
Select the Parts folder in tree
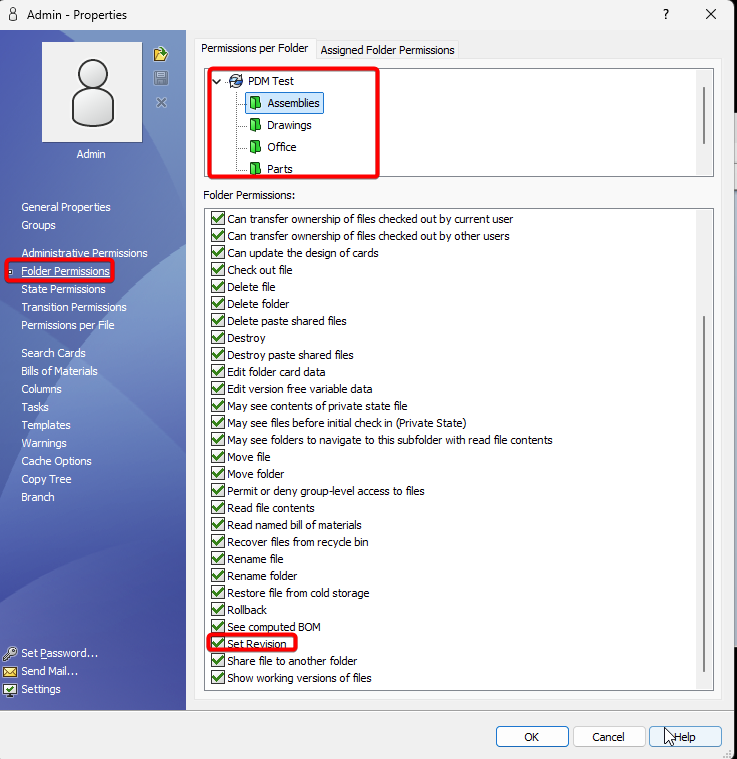click(x=280, y=169)
